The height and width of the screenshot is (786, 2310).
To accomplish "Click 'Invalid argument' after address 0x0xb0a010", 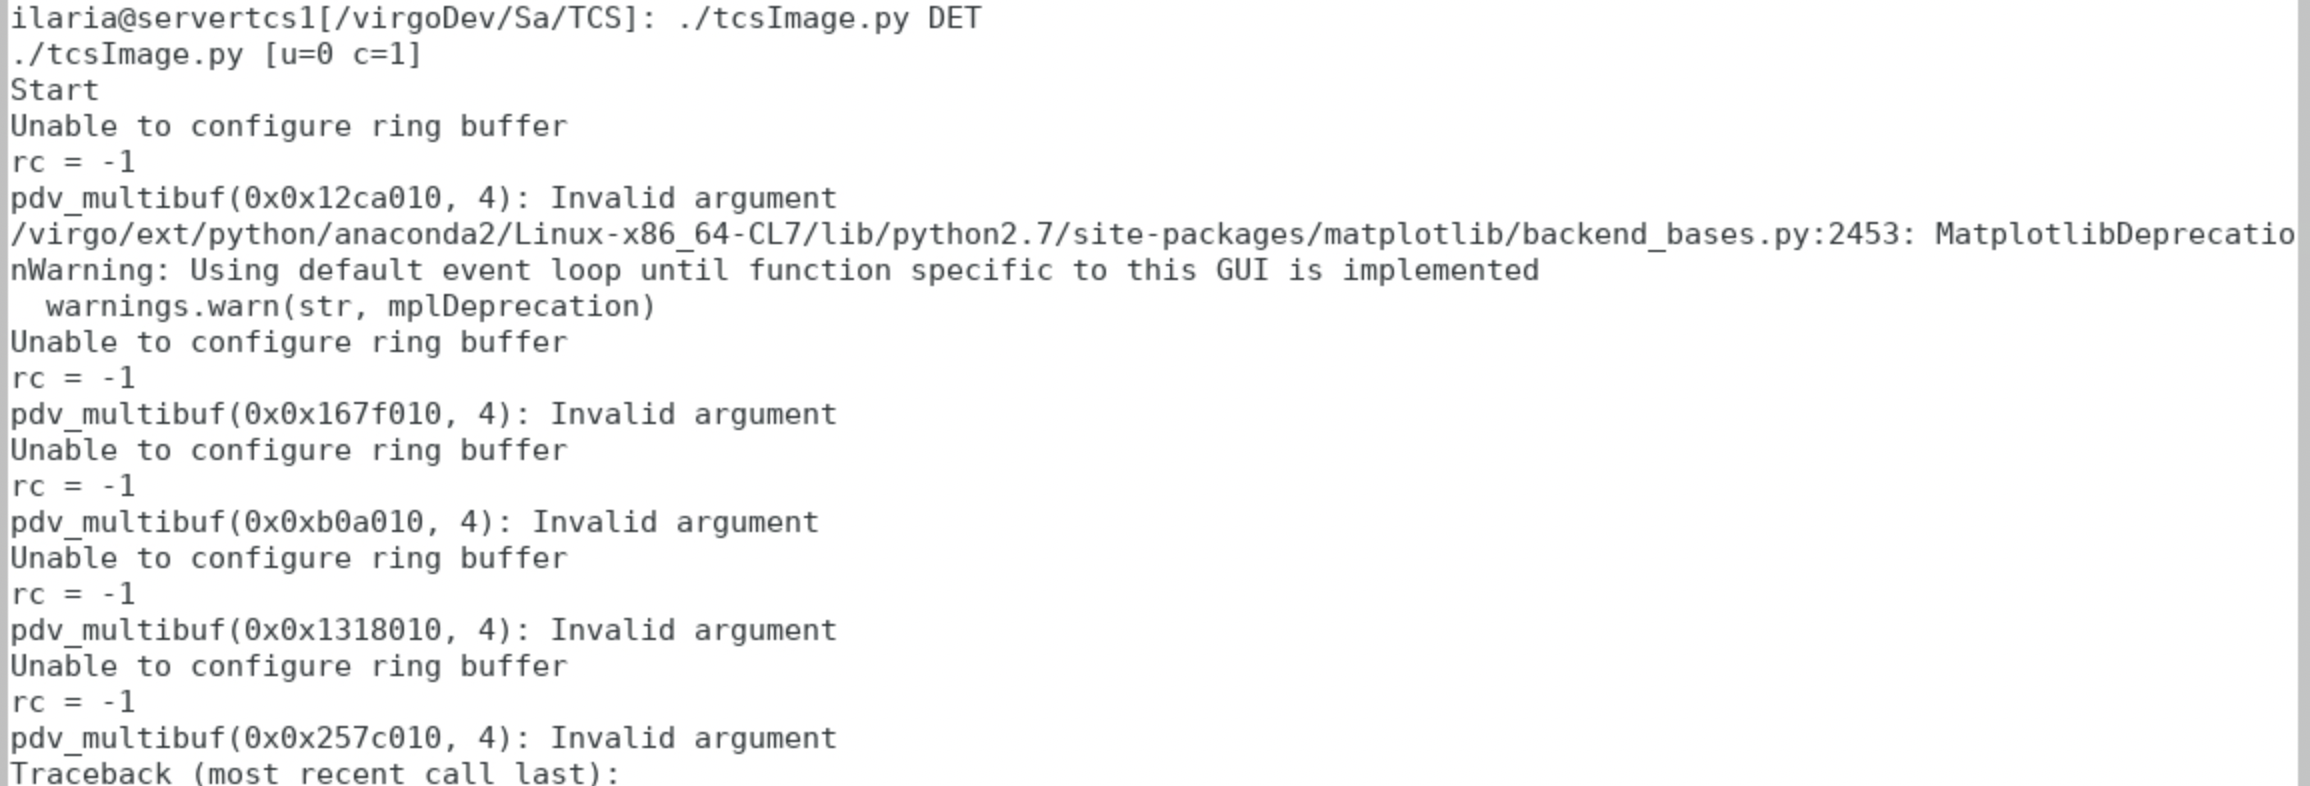I will point(747,522).
